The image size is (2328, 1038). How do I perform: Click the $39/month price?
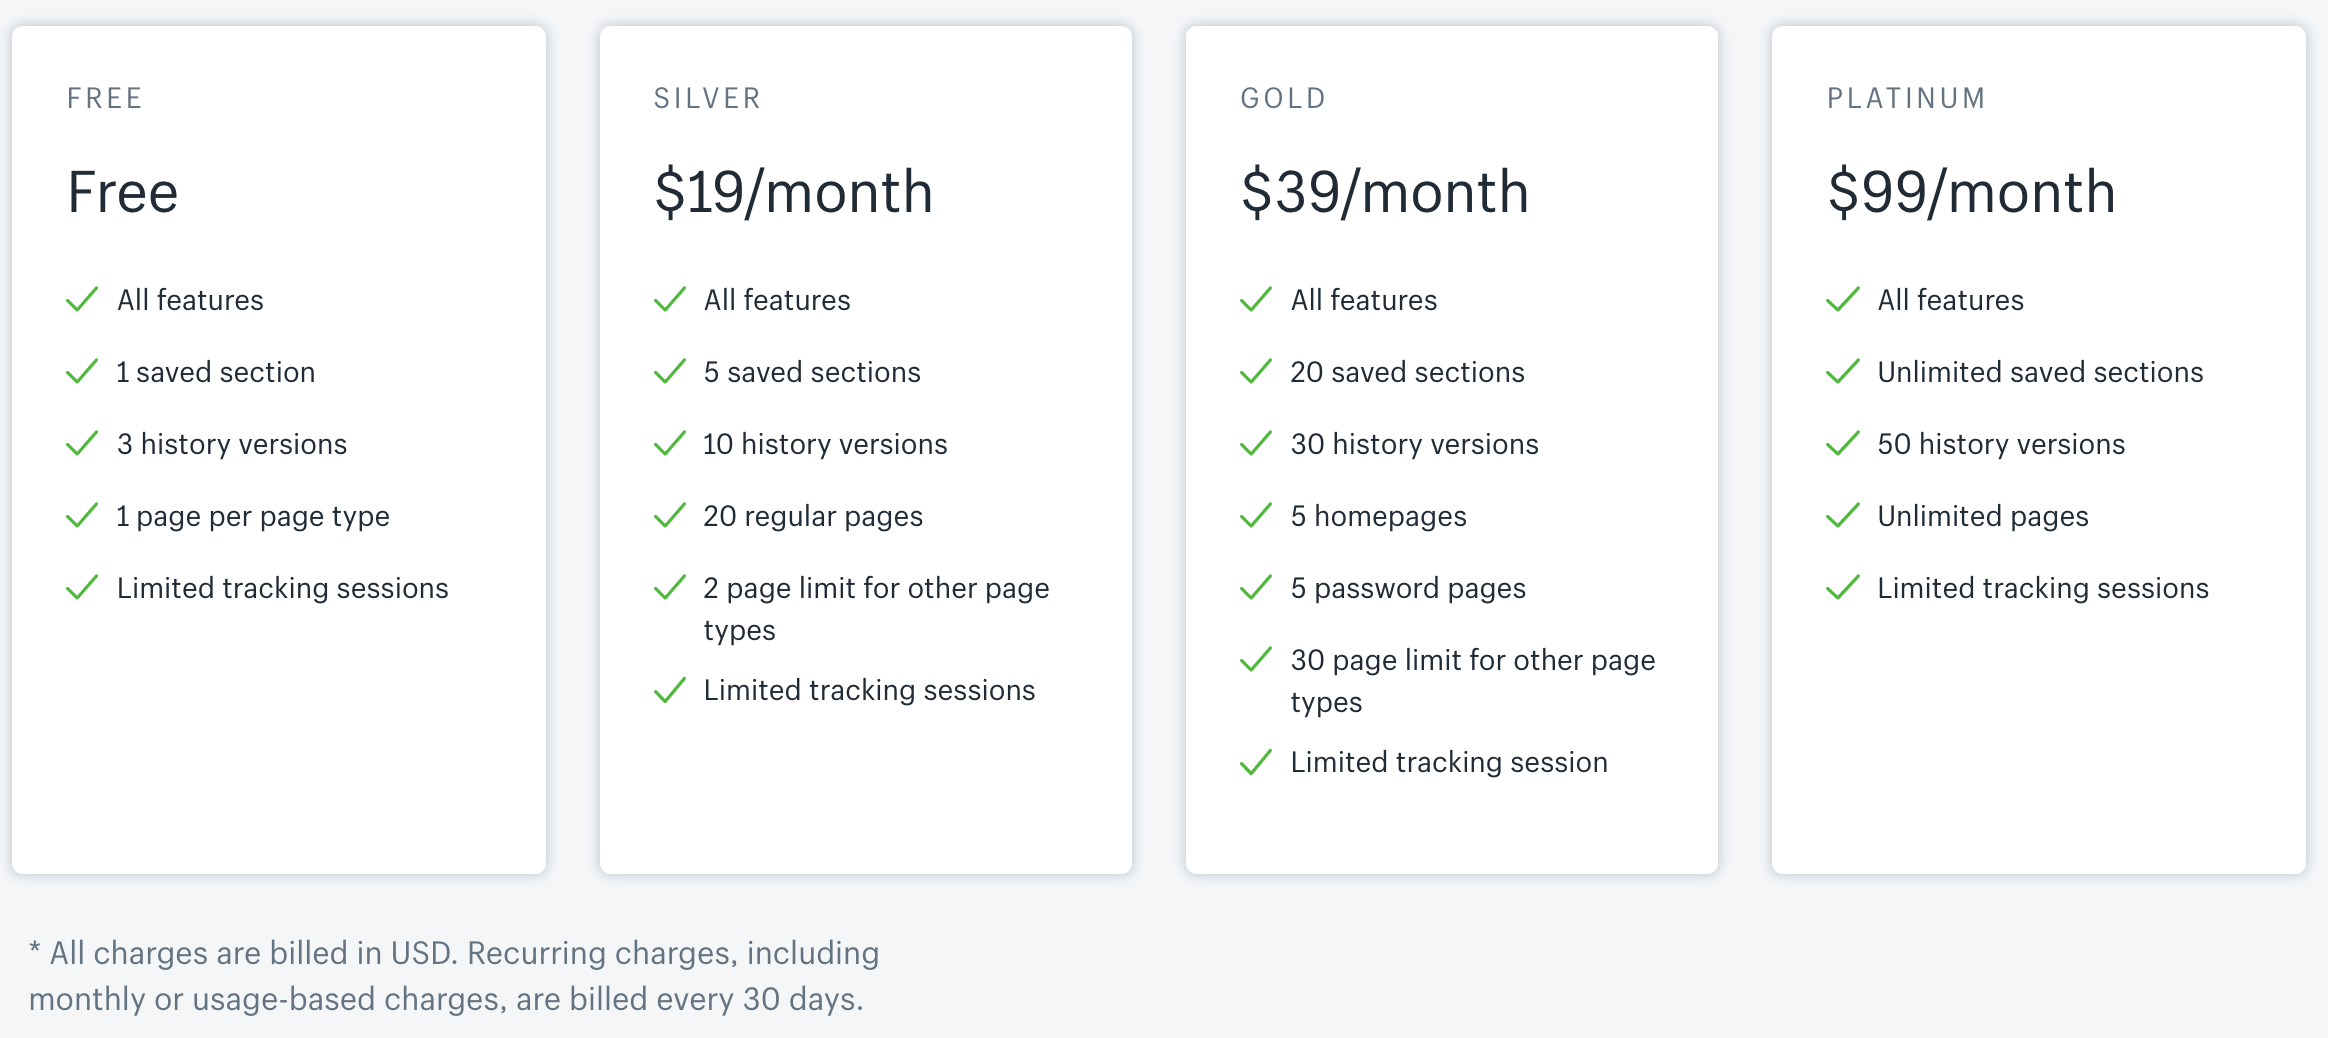[x=1385, y=192]
